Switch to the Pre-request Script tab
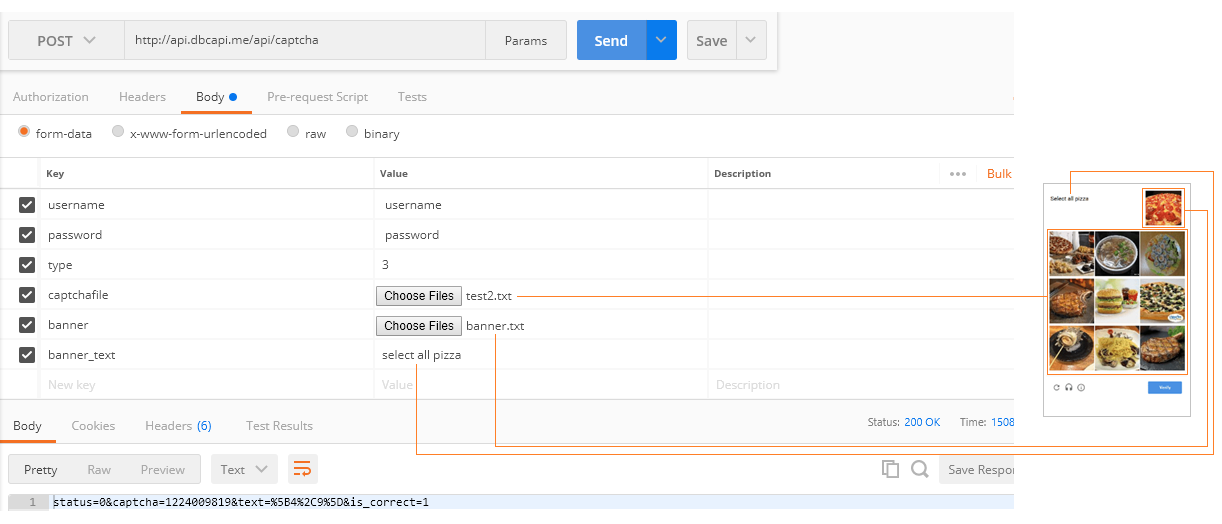The height and width of the screenshot is (524, 1222). click(x=317, y=97)
